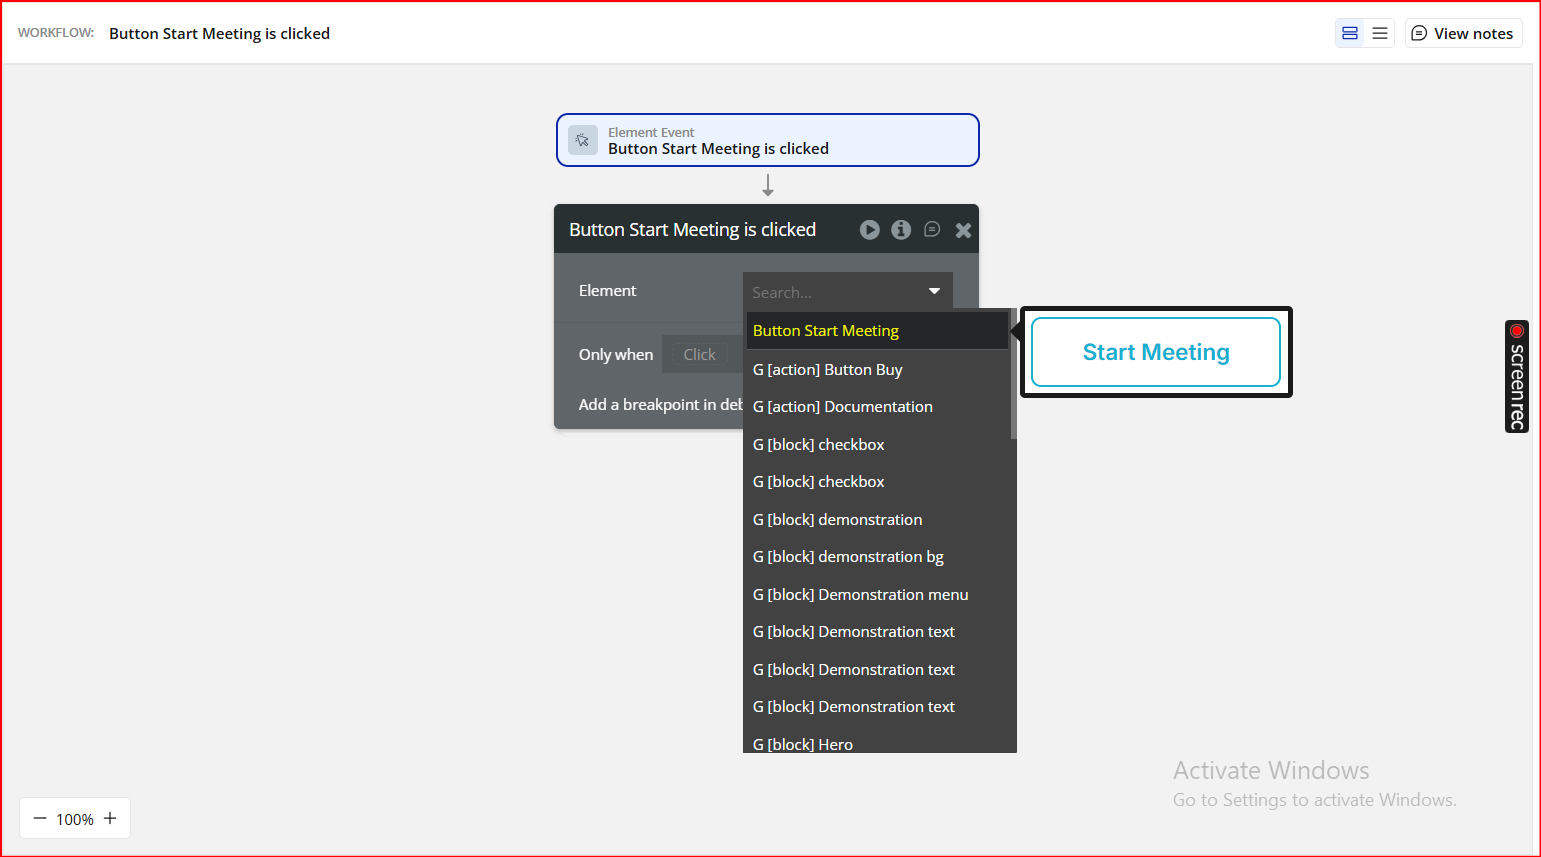Click the Start Meeting preview button
Image resolution: width=1541 pixels, height=857 pixels.
tap(1156, 352)
